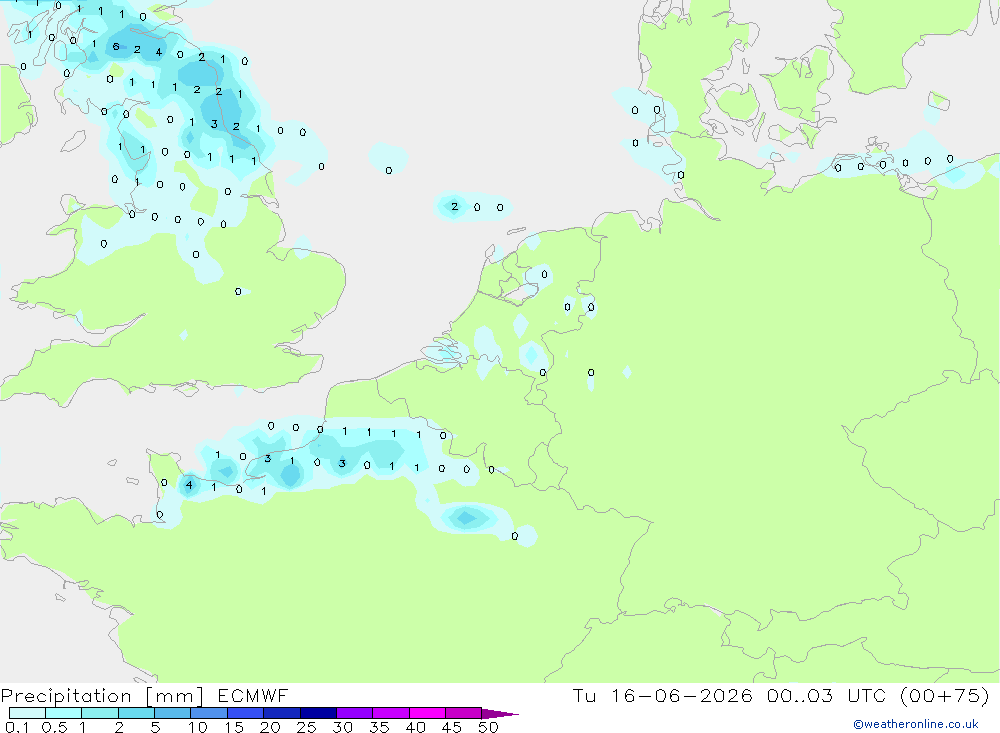Select the 15–20 mm legend swatch
The image size is (1000, 733).
246,713
